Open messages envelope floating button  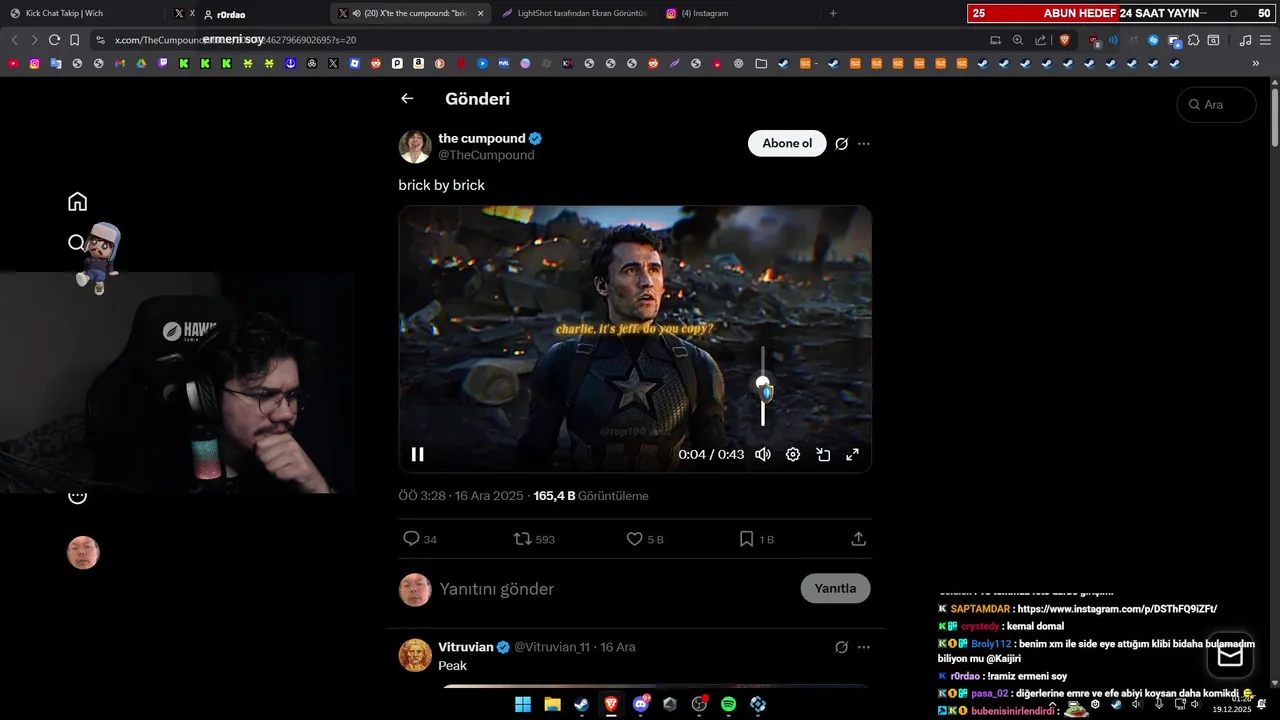click(x=1230, y=656)
